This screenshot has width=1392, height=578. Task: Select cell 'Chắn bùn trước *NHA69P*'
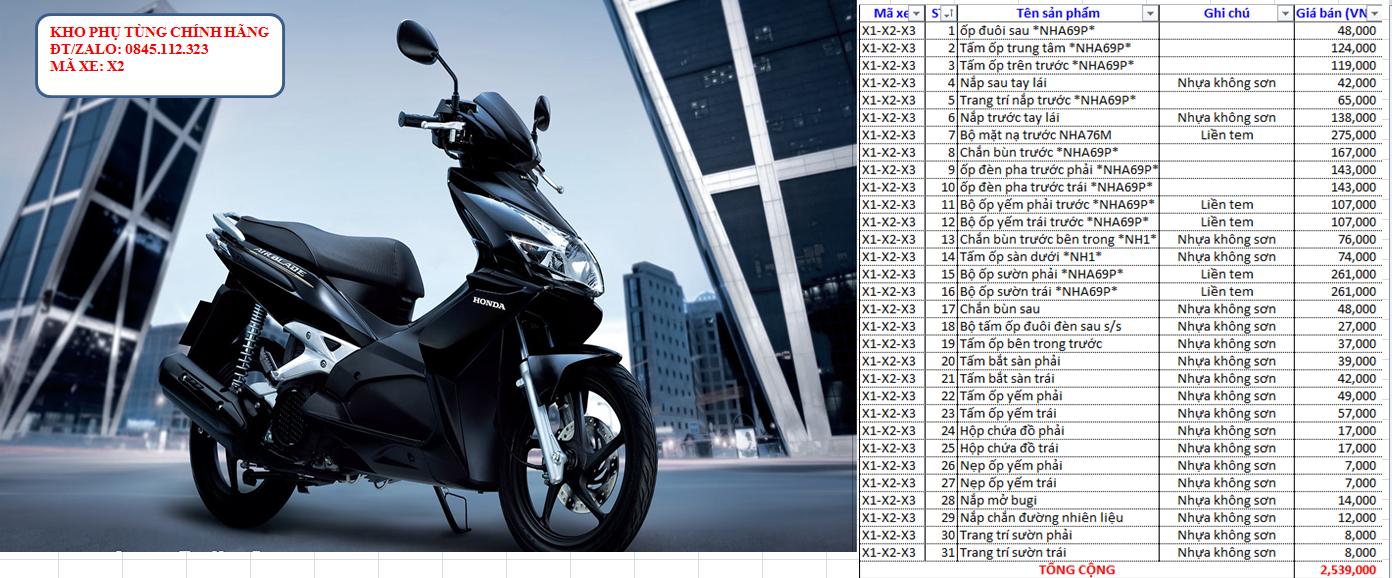click(1058, 152)
